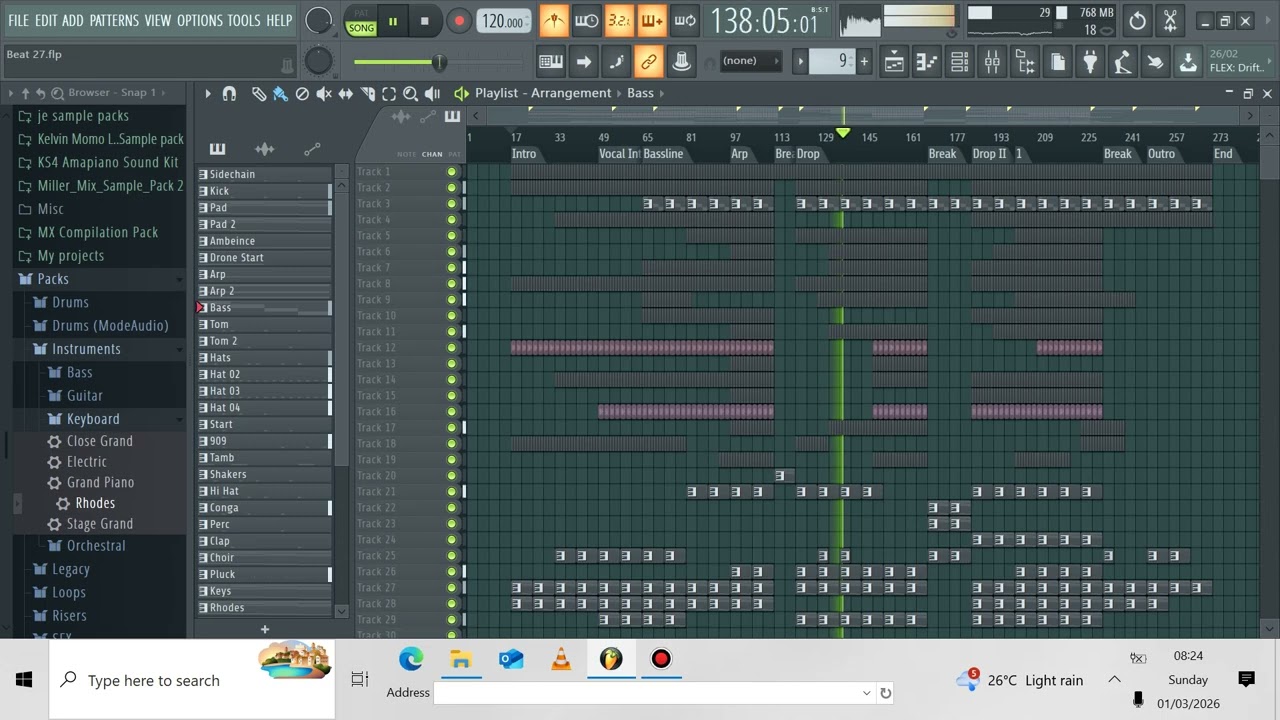The image size is (1280, 720).
Task: Stop playback with the stop button
Action: point(424,21)
